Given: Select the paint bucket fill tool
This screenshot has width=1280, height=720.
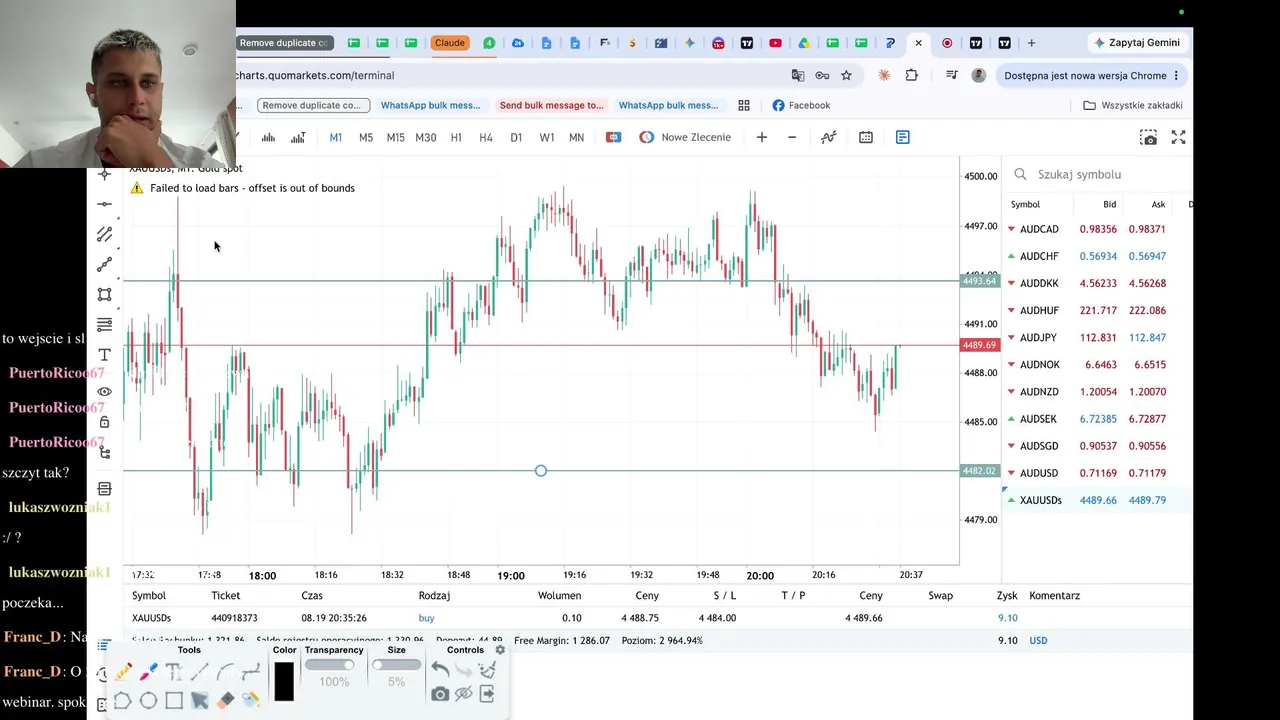Looking at the screenshot, I should click(x=250, y=700).
